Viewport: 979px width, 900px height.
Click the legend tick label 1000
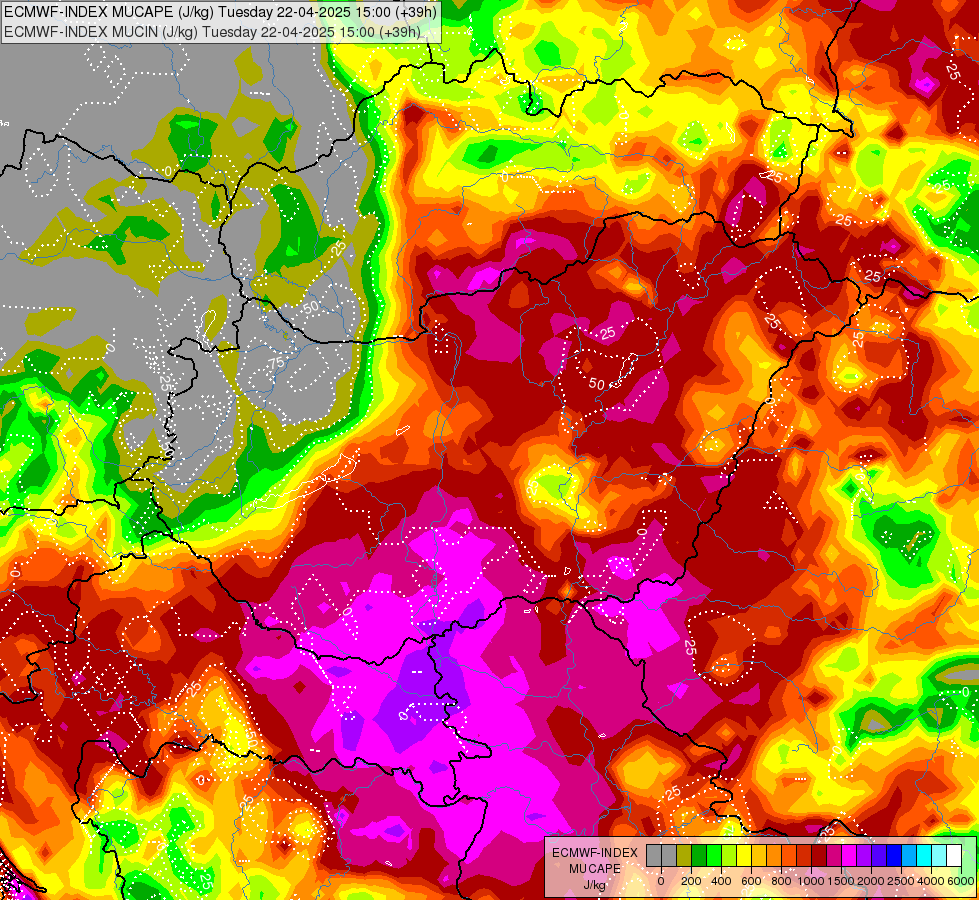(x=811, y=881)
